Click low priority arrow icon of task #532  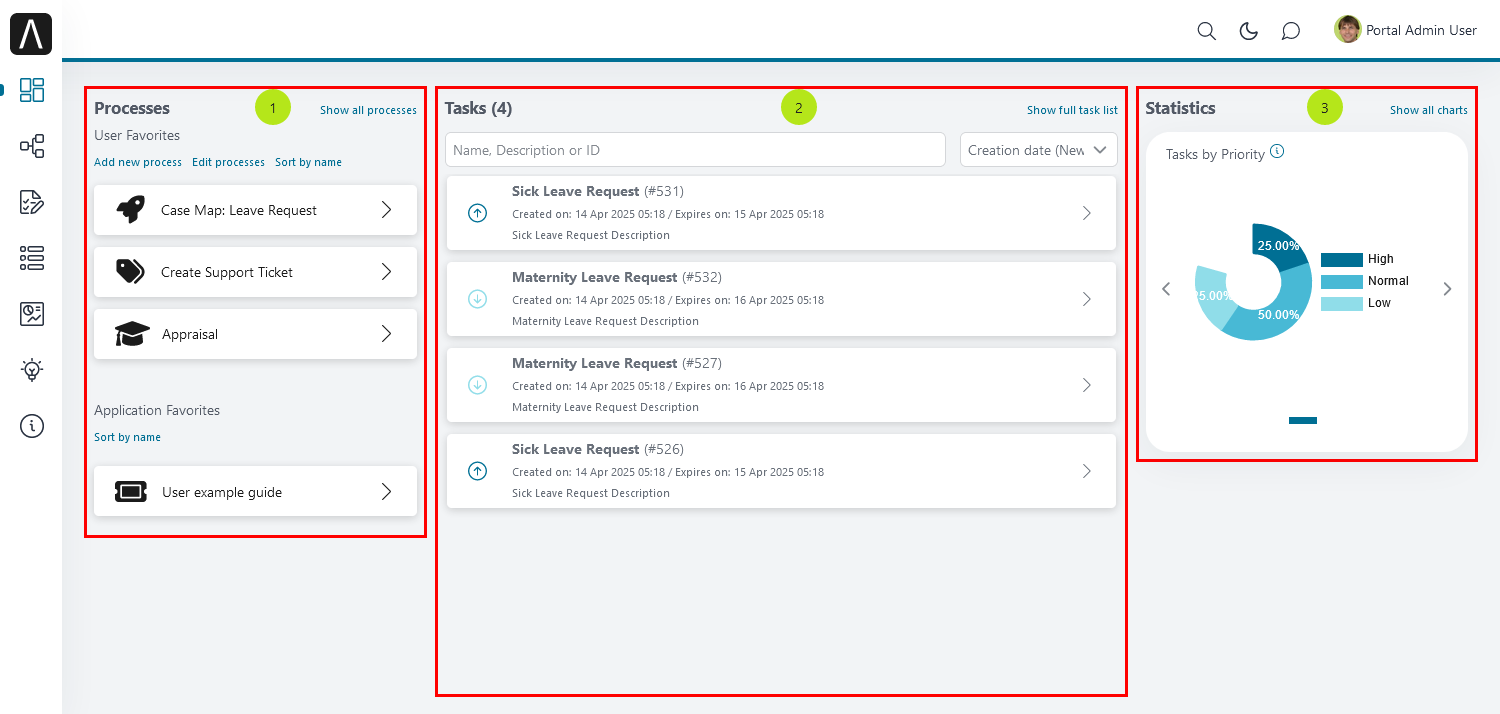pos(477,299)
